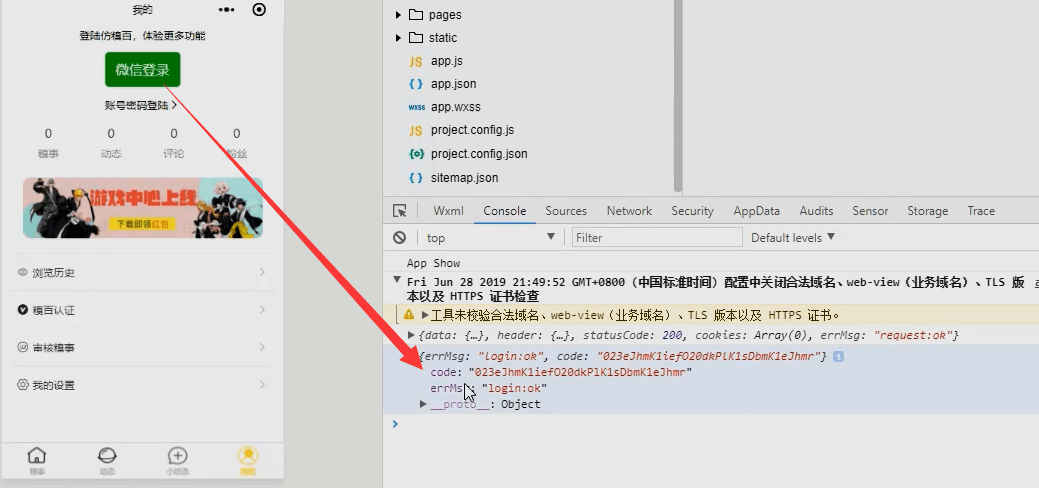Activate the element inspector icon
Screen dimensions: 1039x488
click(x=400, y=211)
